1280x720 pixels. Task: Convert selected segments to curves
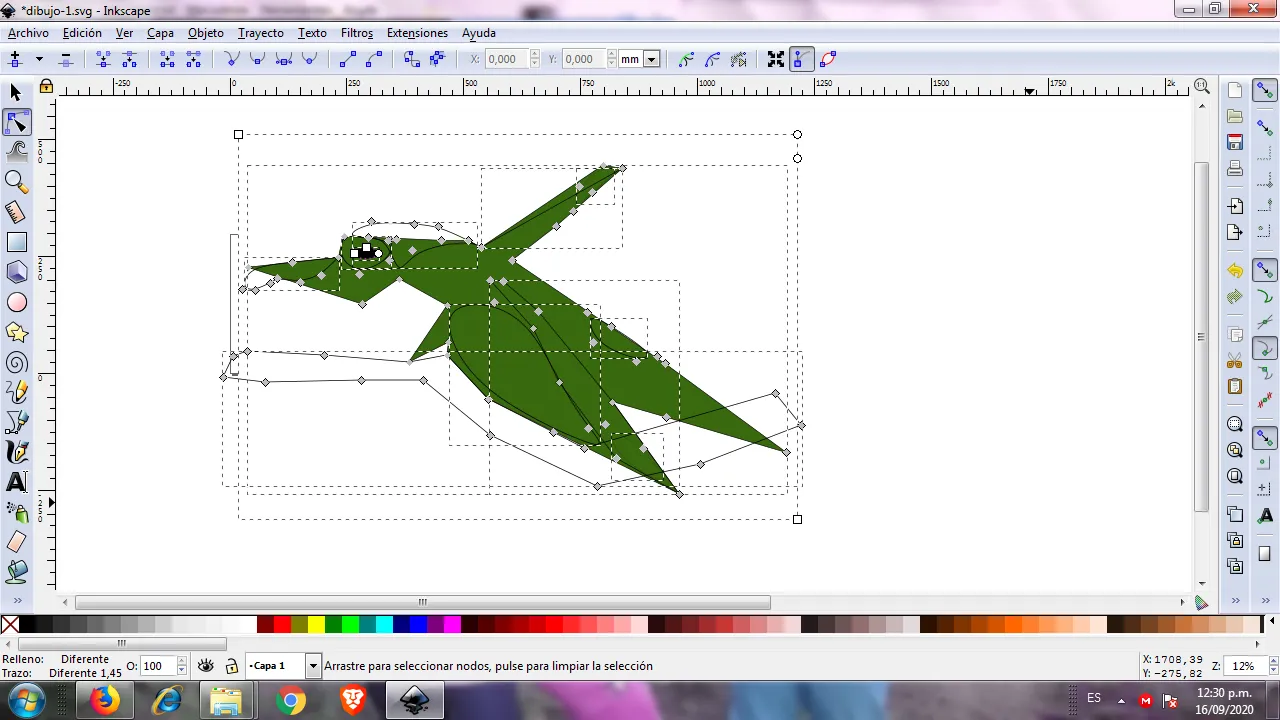tap(374, 60)
